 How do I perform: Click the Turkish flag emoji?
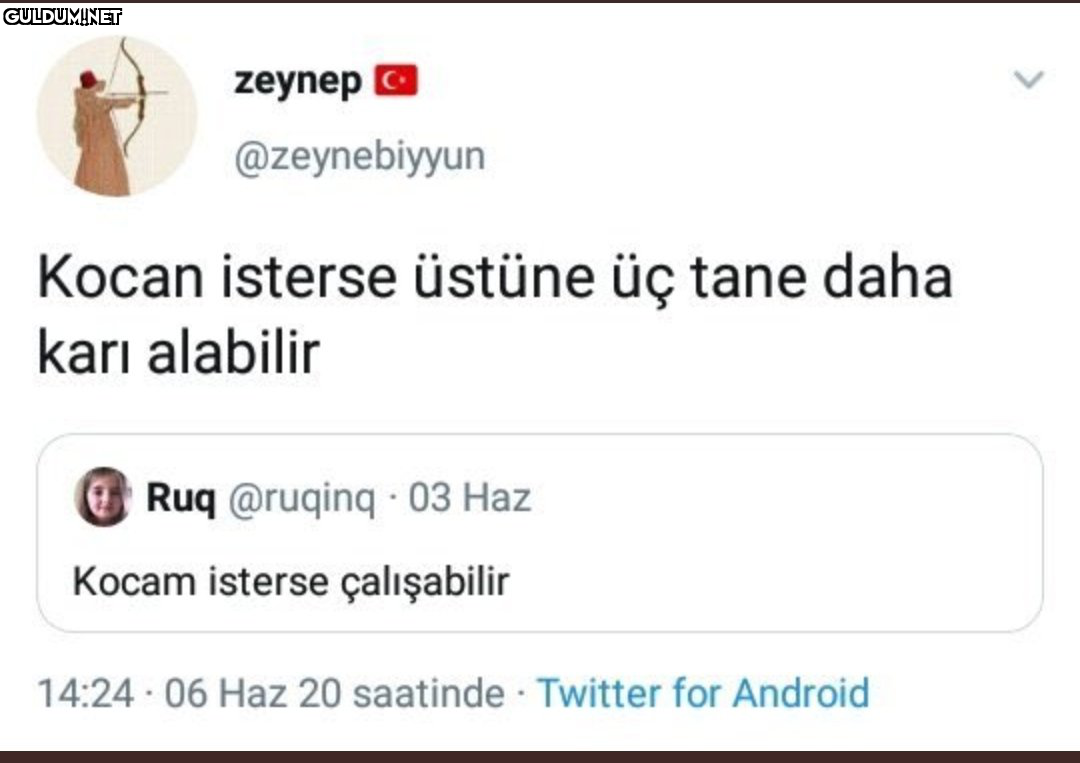click(x=396, y=81)
